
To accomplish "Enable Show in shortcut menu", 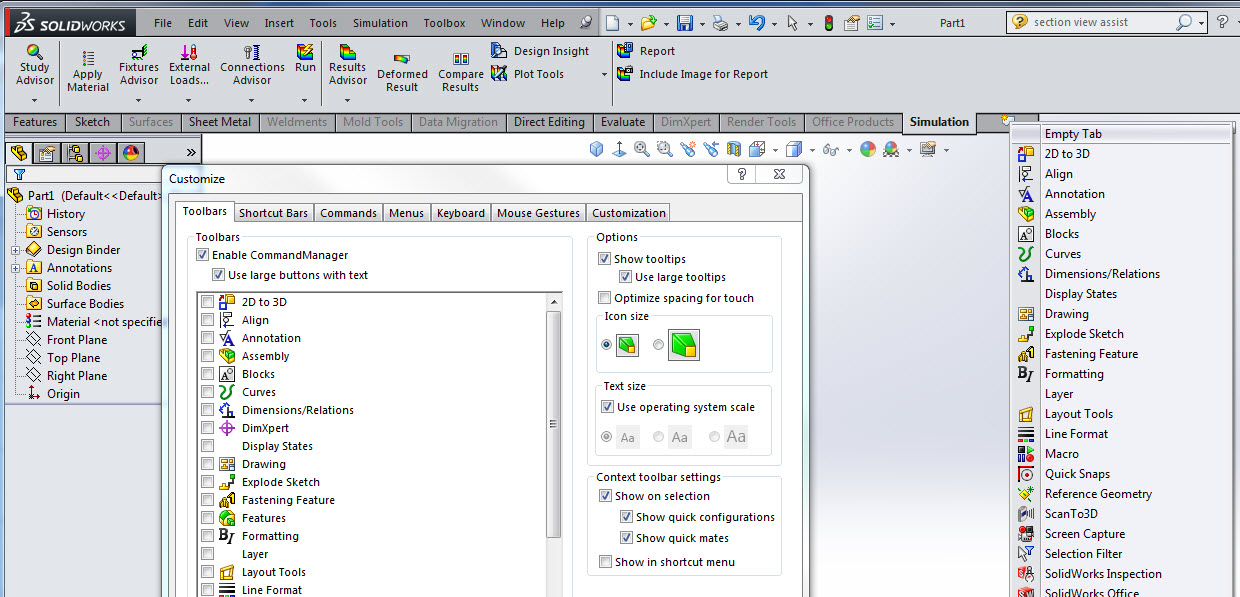I will (605, 562).
